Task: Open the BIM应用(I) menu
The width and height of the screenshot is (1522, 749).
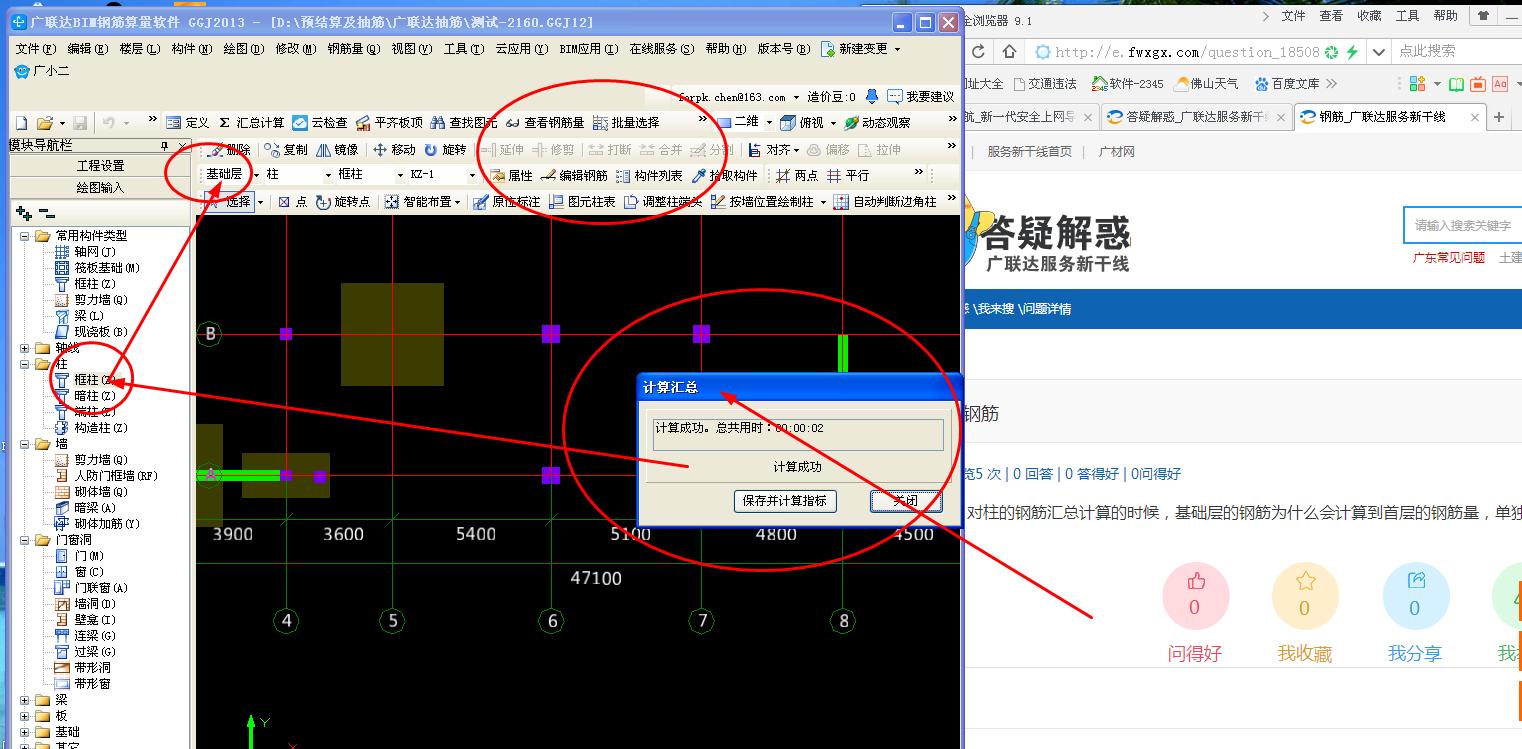Action: point(588,48)
